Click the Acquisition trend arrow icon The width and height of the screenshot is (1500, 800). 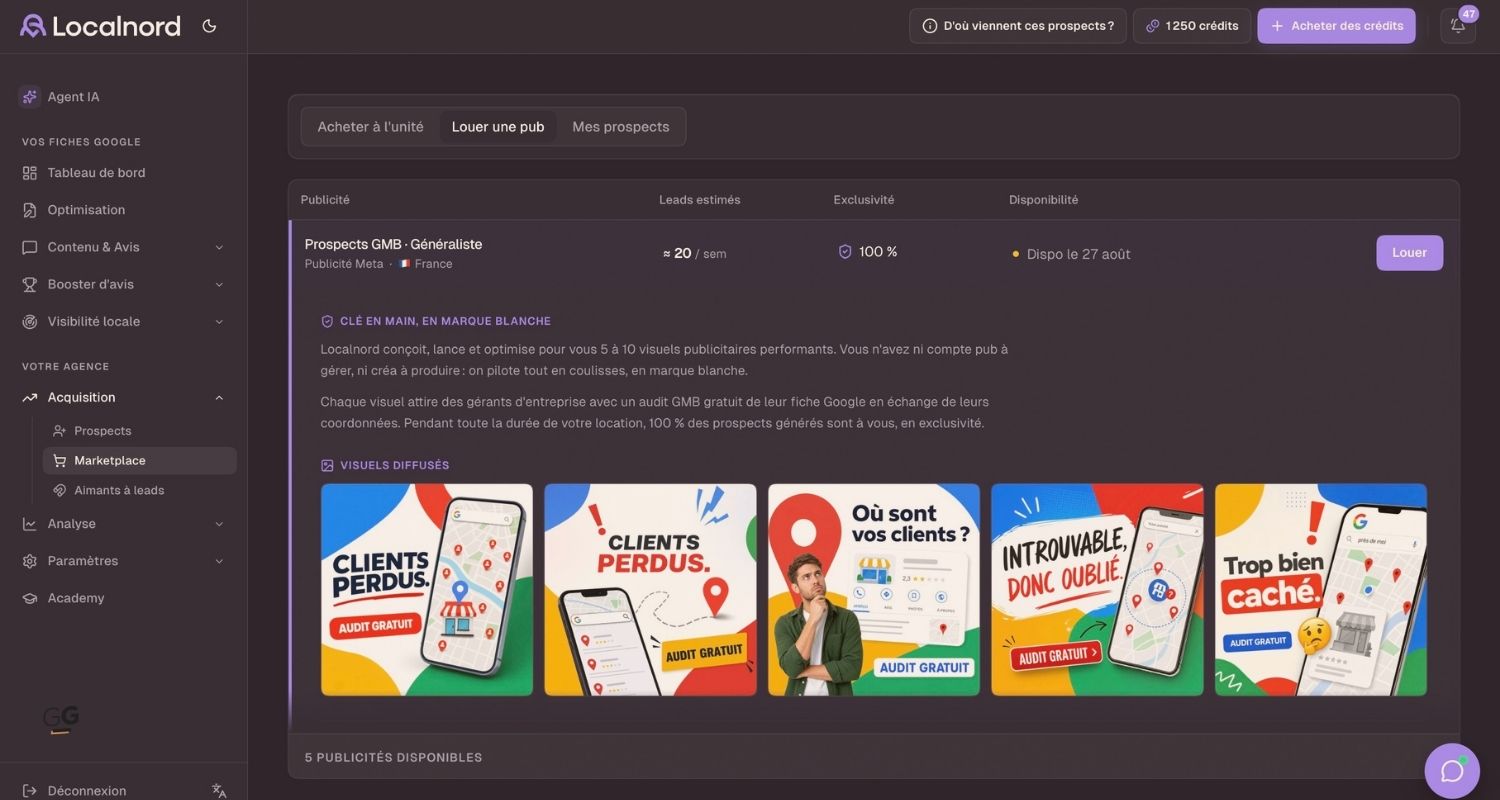(x=30, y=397)
